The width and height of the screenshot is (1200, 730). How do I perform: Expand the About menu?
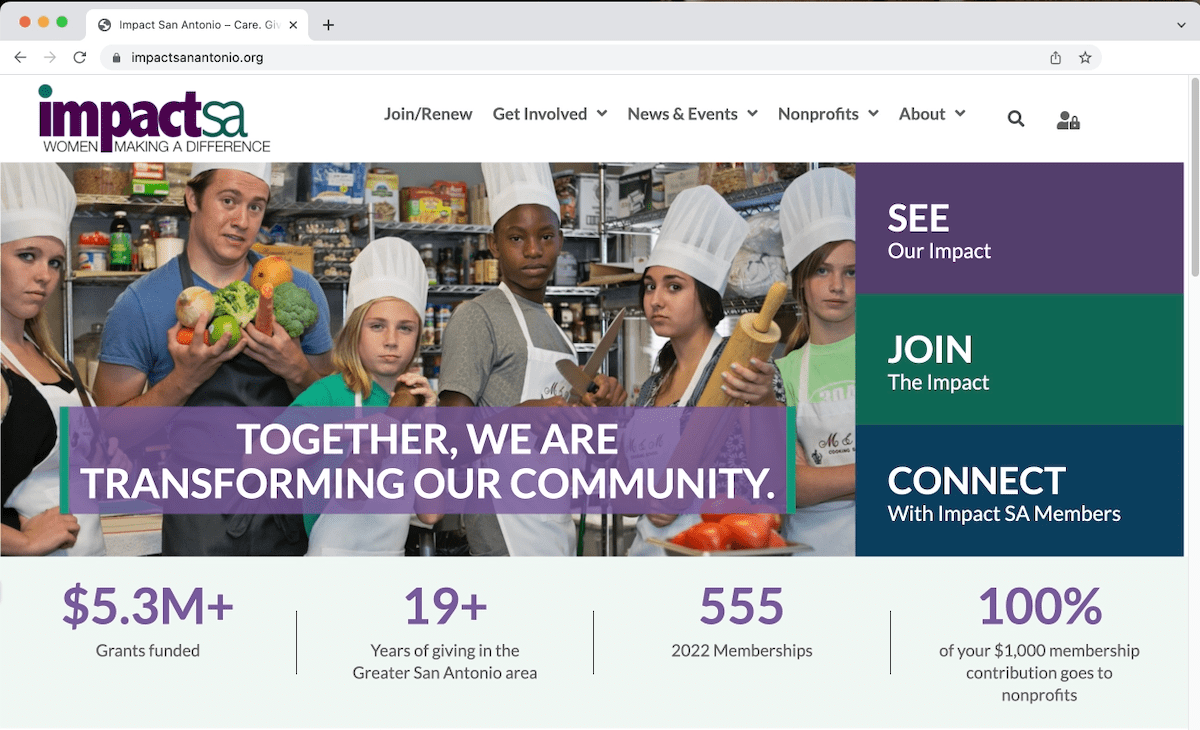tap(932, 114)
